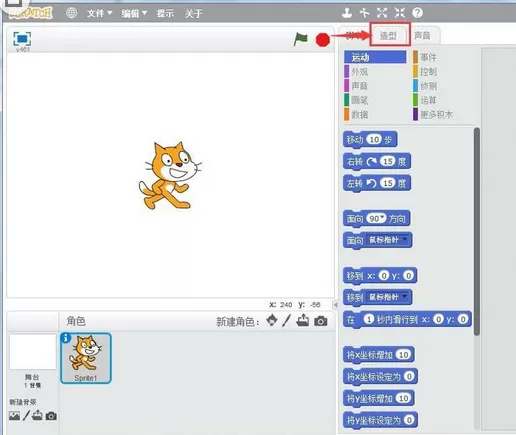Click the red stop sign button
516x435 pixels.
coord(323,40)
